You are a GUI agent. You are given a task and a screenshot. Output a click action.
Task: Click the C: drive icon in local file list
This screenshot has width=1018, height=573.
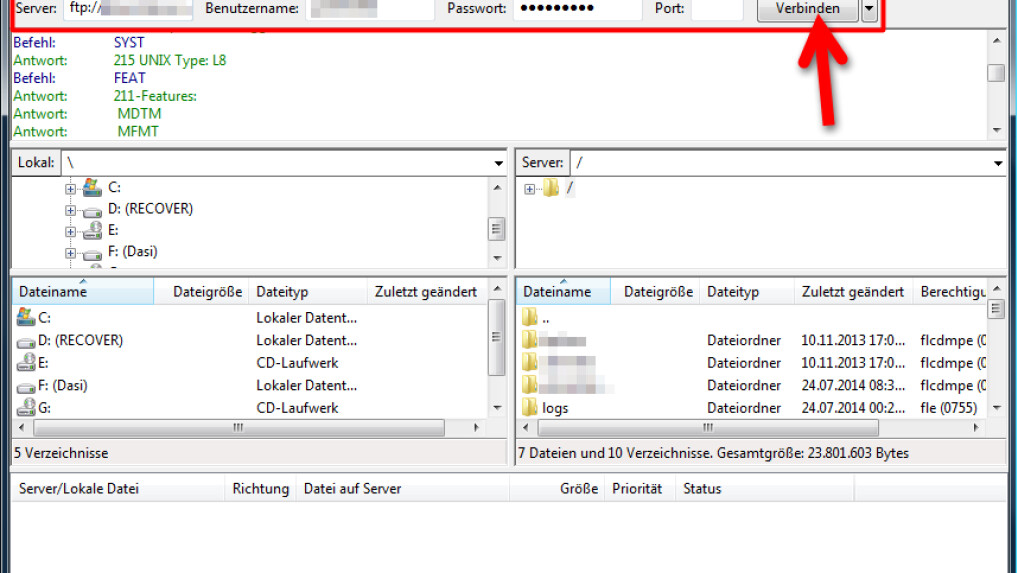click(x=26, y=317)
